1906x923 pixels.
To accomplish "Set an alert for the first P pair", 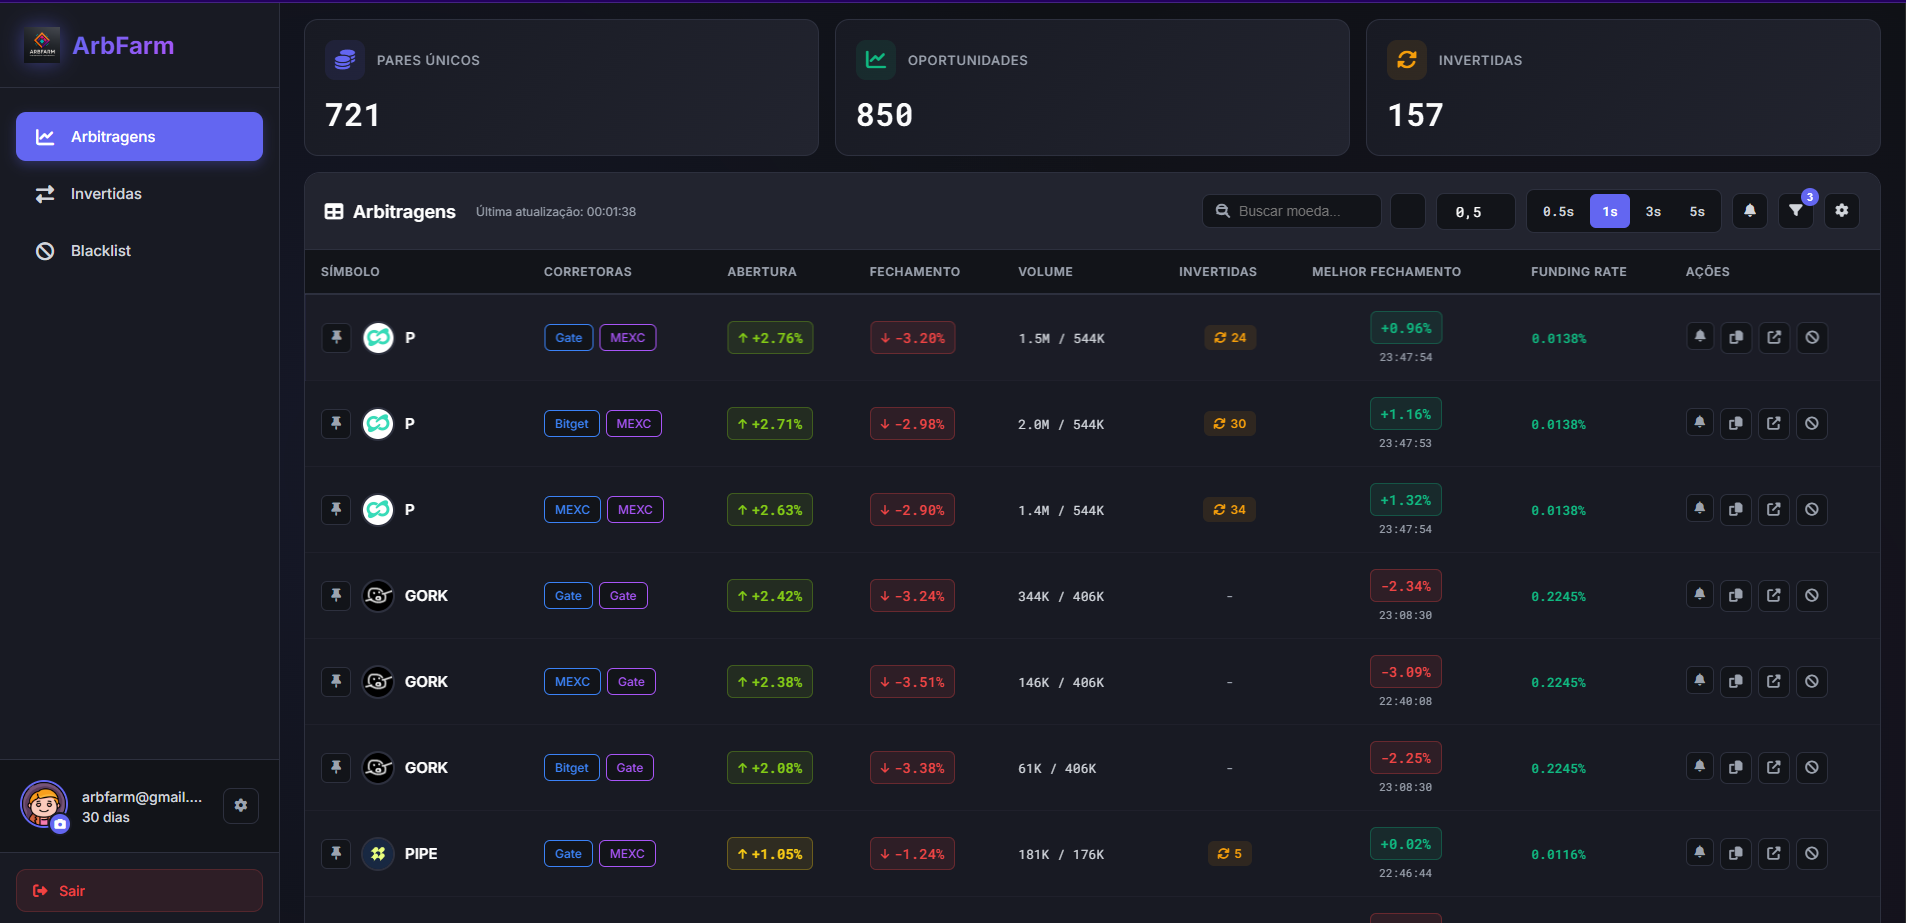I will (1700, 337).
